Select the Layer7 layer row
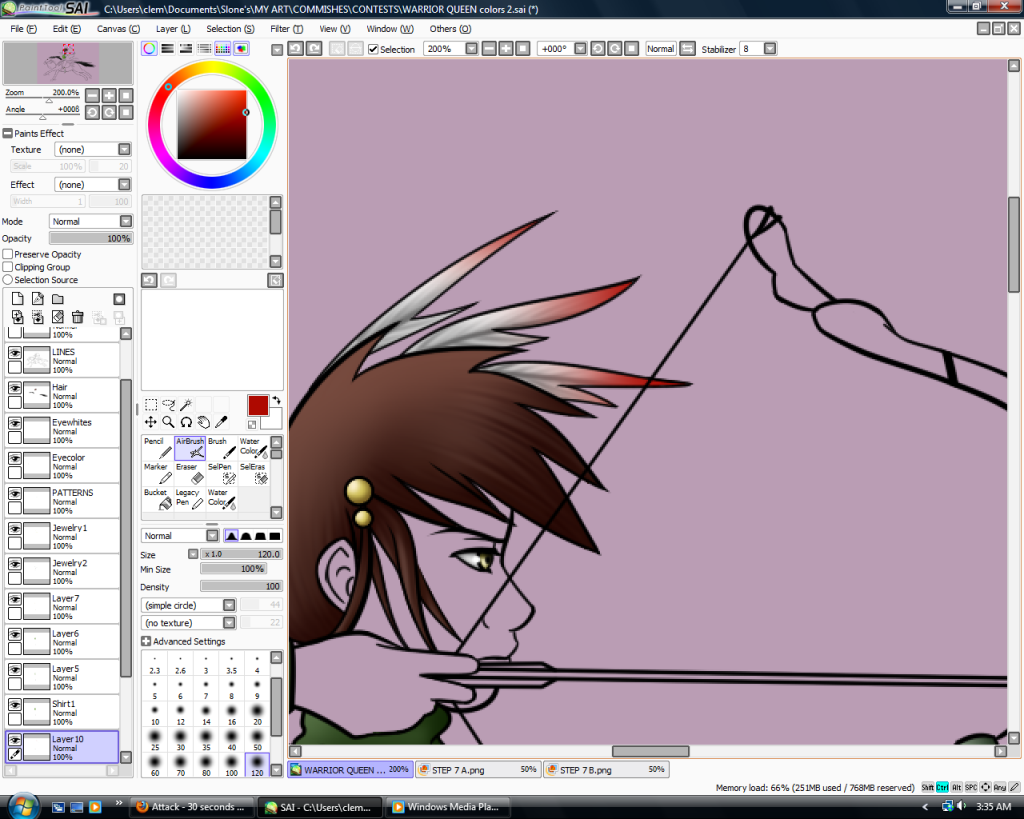 tap(63, 607)
